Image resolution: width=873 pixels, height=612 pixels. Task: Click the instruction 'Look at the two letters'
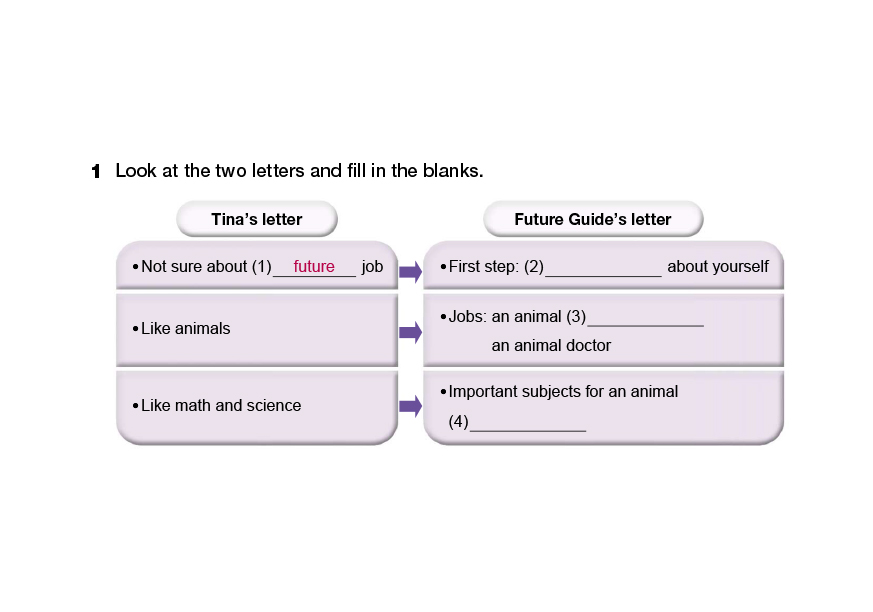[299, 171]
